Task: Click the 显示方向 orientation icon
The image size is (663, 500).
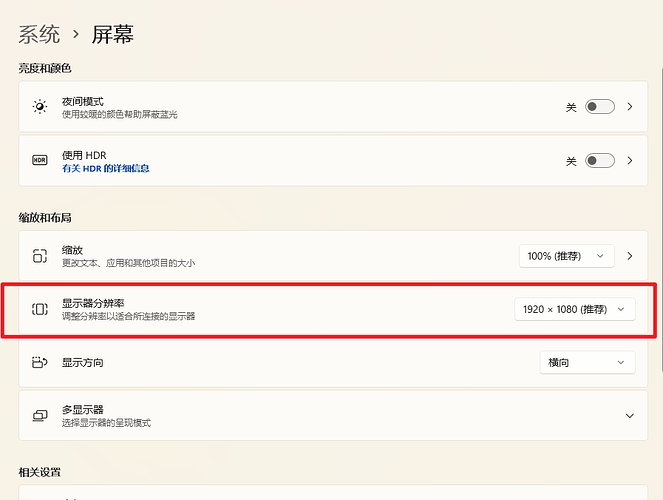Action: [x=39, y=363]
